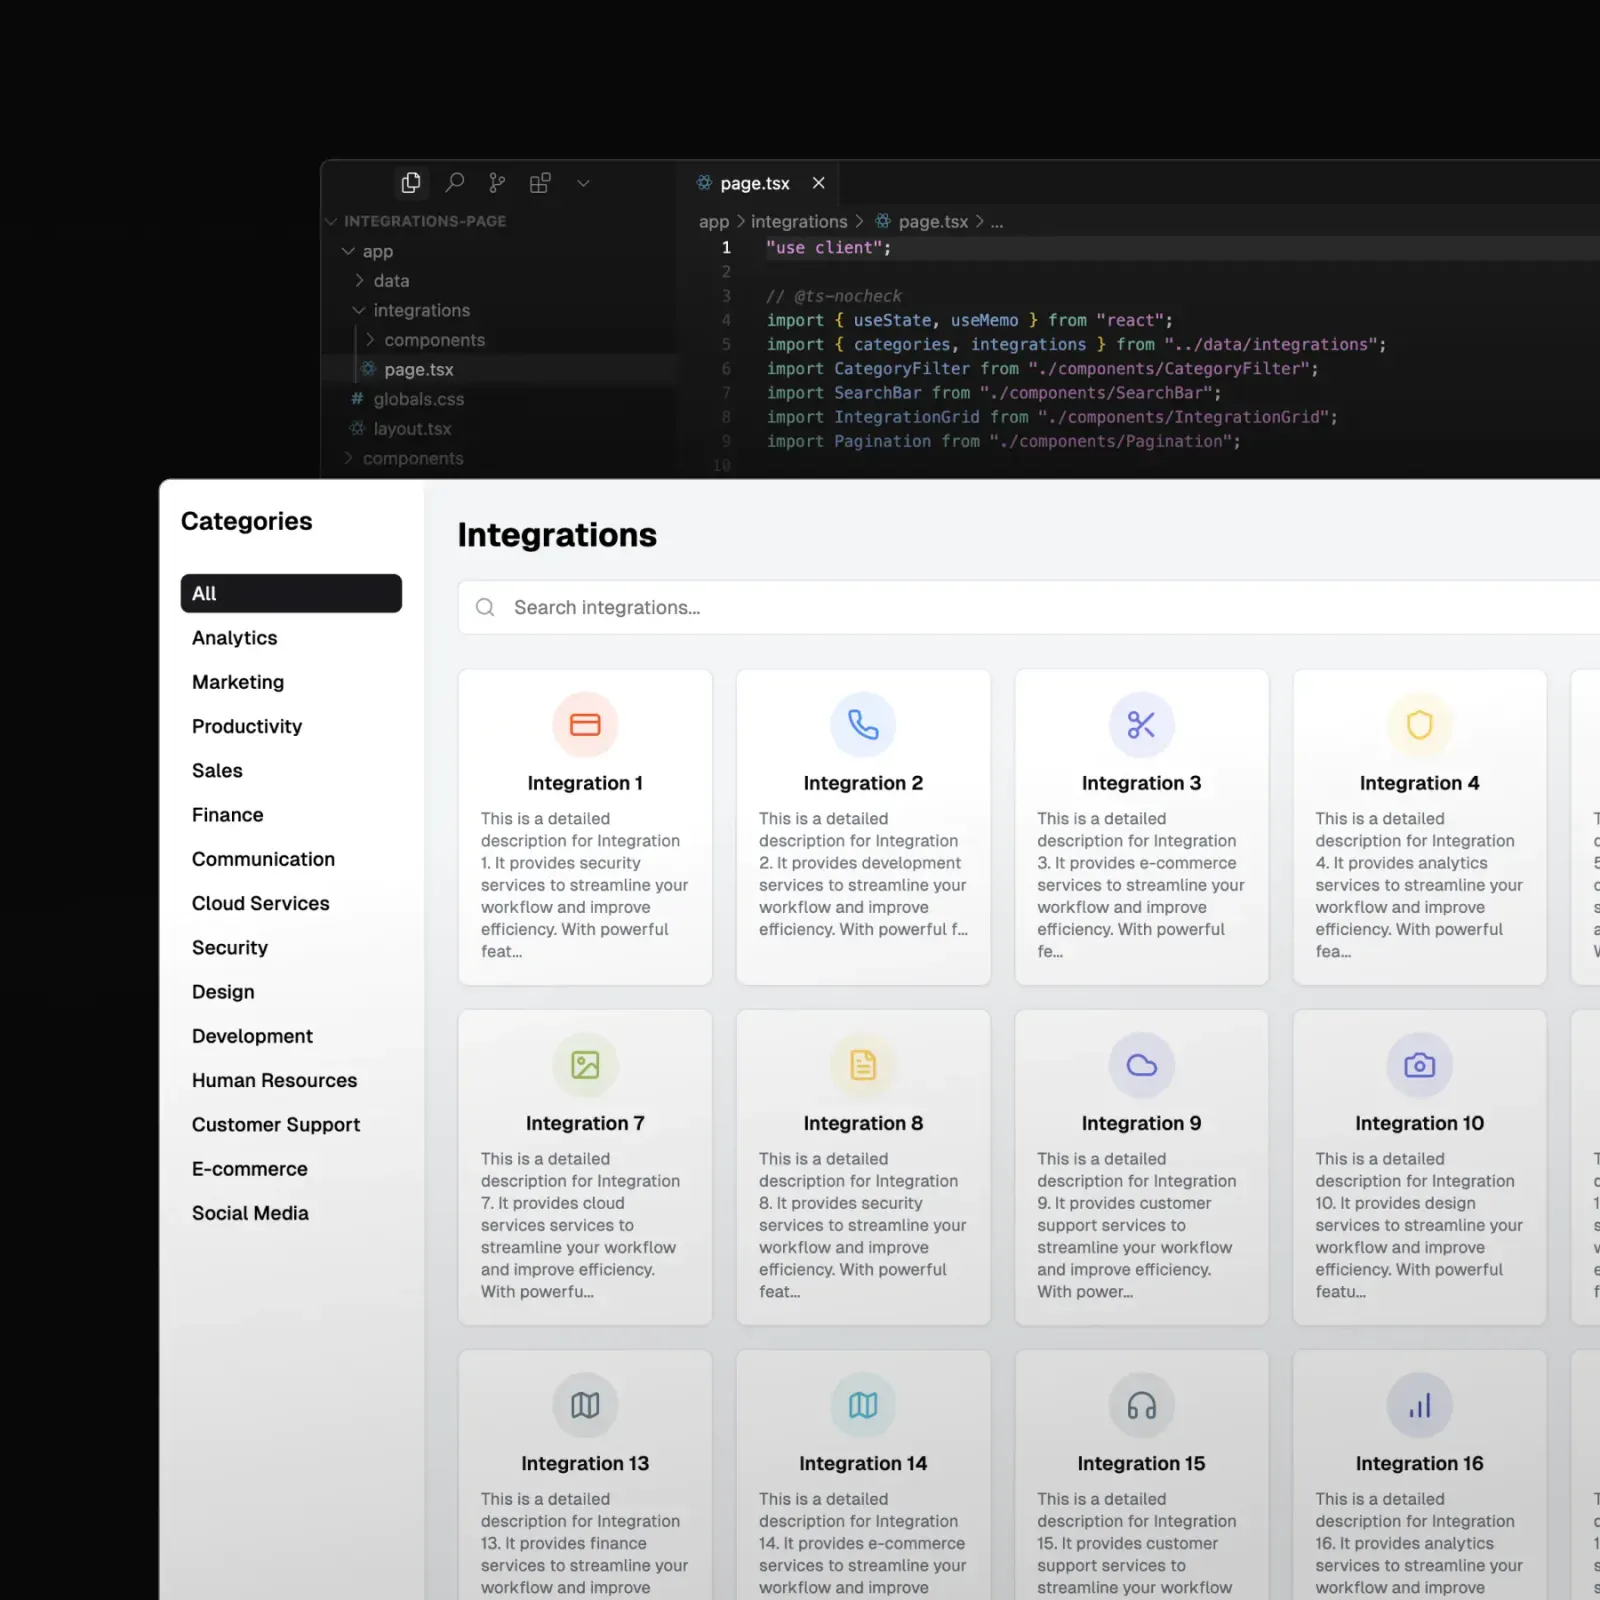Click the shield icon on Integration 4
The height and width of the screenshot is (1600, 1600).
1419,724
